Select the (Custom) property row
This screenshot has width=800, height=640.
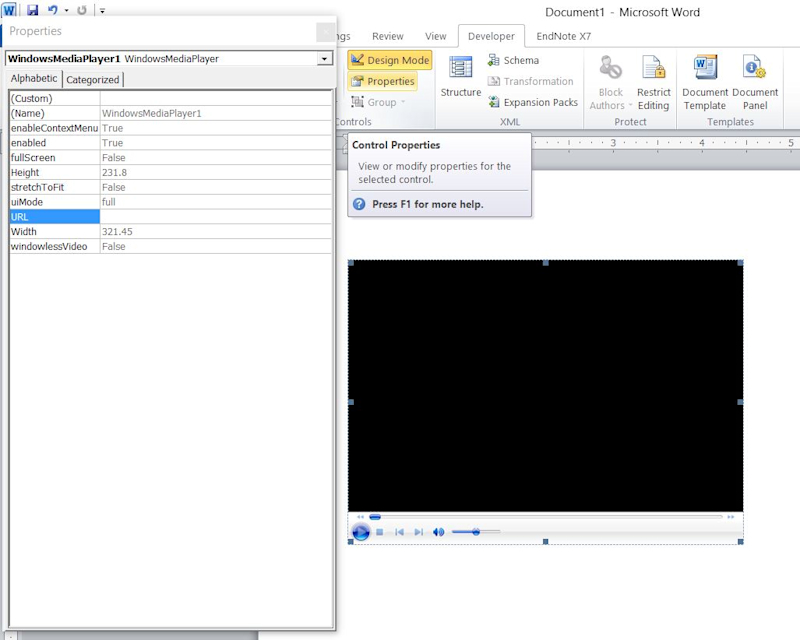pyautogui.click(x=170, y=99)
